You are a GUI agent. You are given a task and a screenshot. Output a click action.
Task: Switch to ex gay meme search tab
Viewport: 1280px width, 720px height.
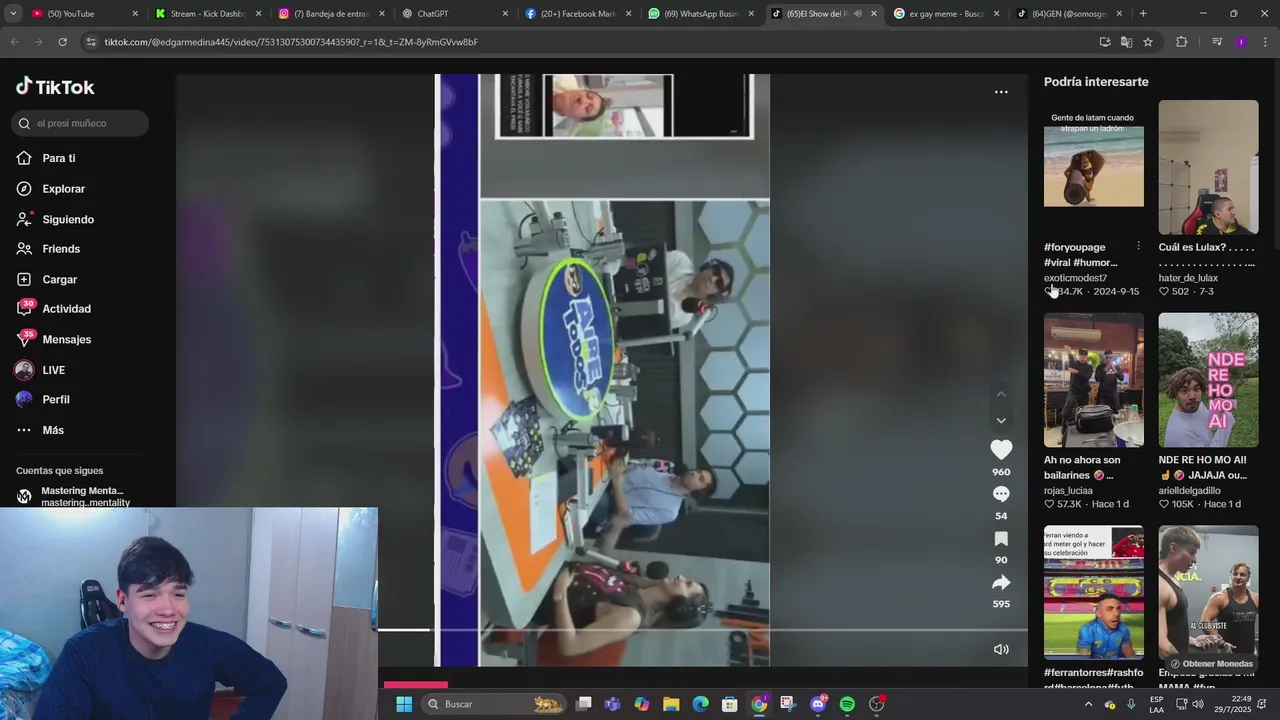click(947, 14)
